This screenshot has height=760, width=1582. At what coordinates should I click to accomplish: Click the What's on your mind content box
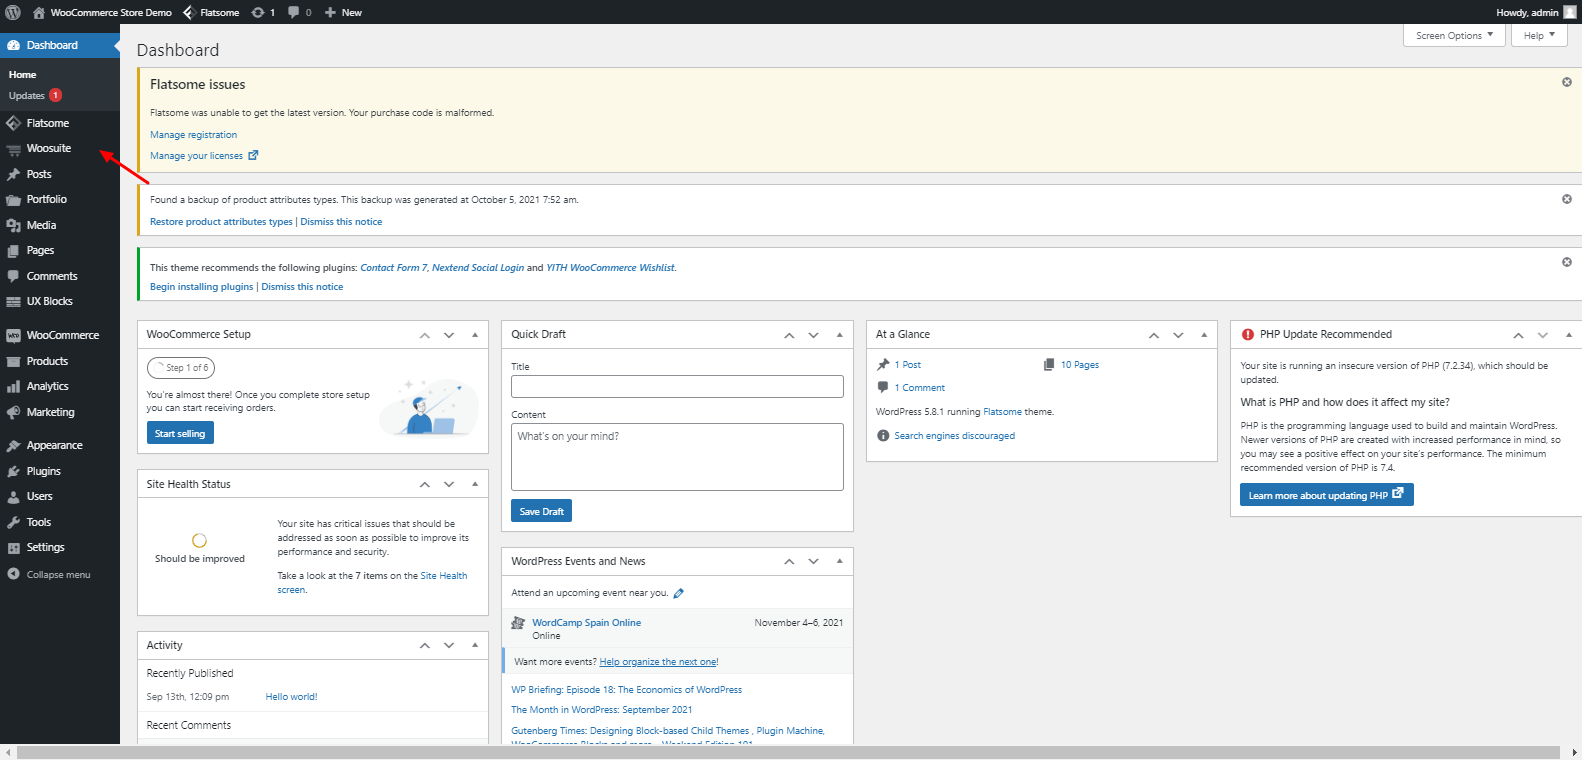click(x=677, y=457)
